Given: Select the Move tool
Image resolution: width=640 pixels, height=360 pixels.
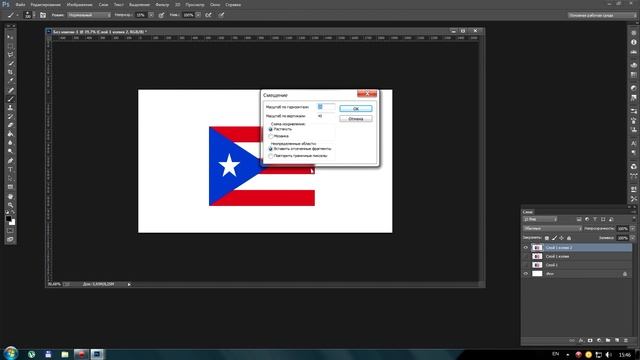Looking at the screenshot, I should coord(11,37).
